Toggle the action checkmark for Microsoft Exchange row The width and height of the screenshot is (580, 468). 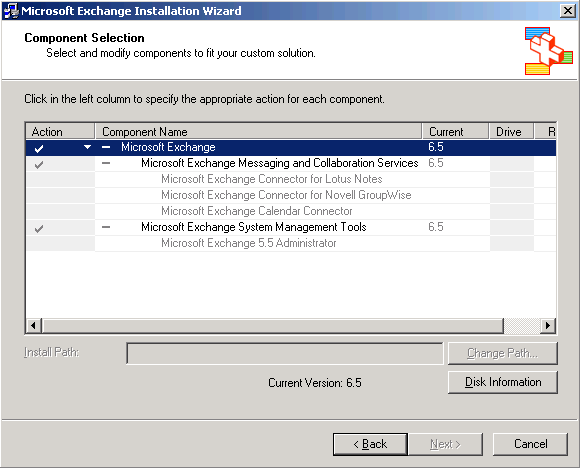[x=39, y=148]
